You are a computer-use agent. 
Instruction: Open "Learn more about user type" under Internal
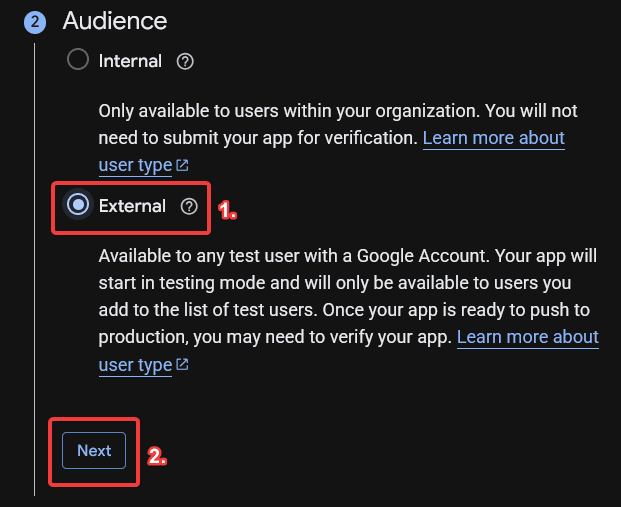493,138
